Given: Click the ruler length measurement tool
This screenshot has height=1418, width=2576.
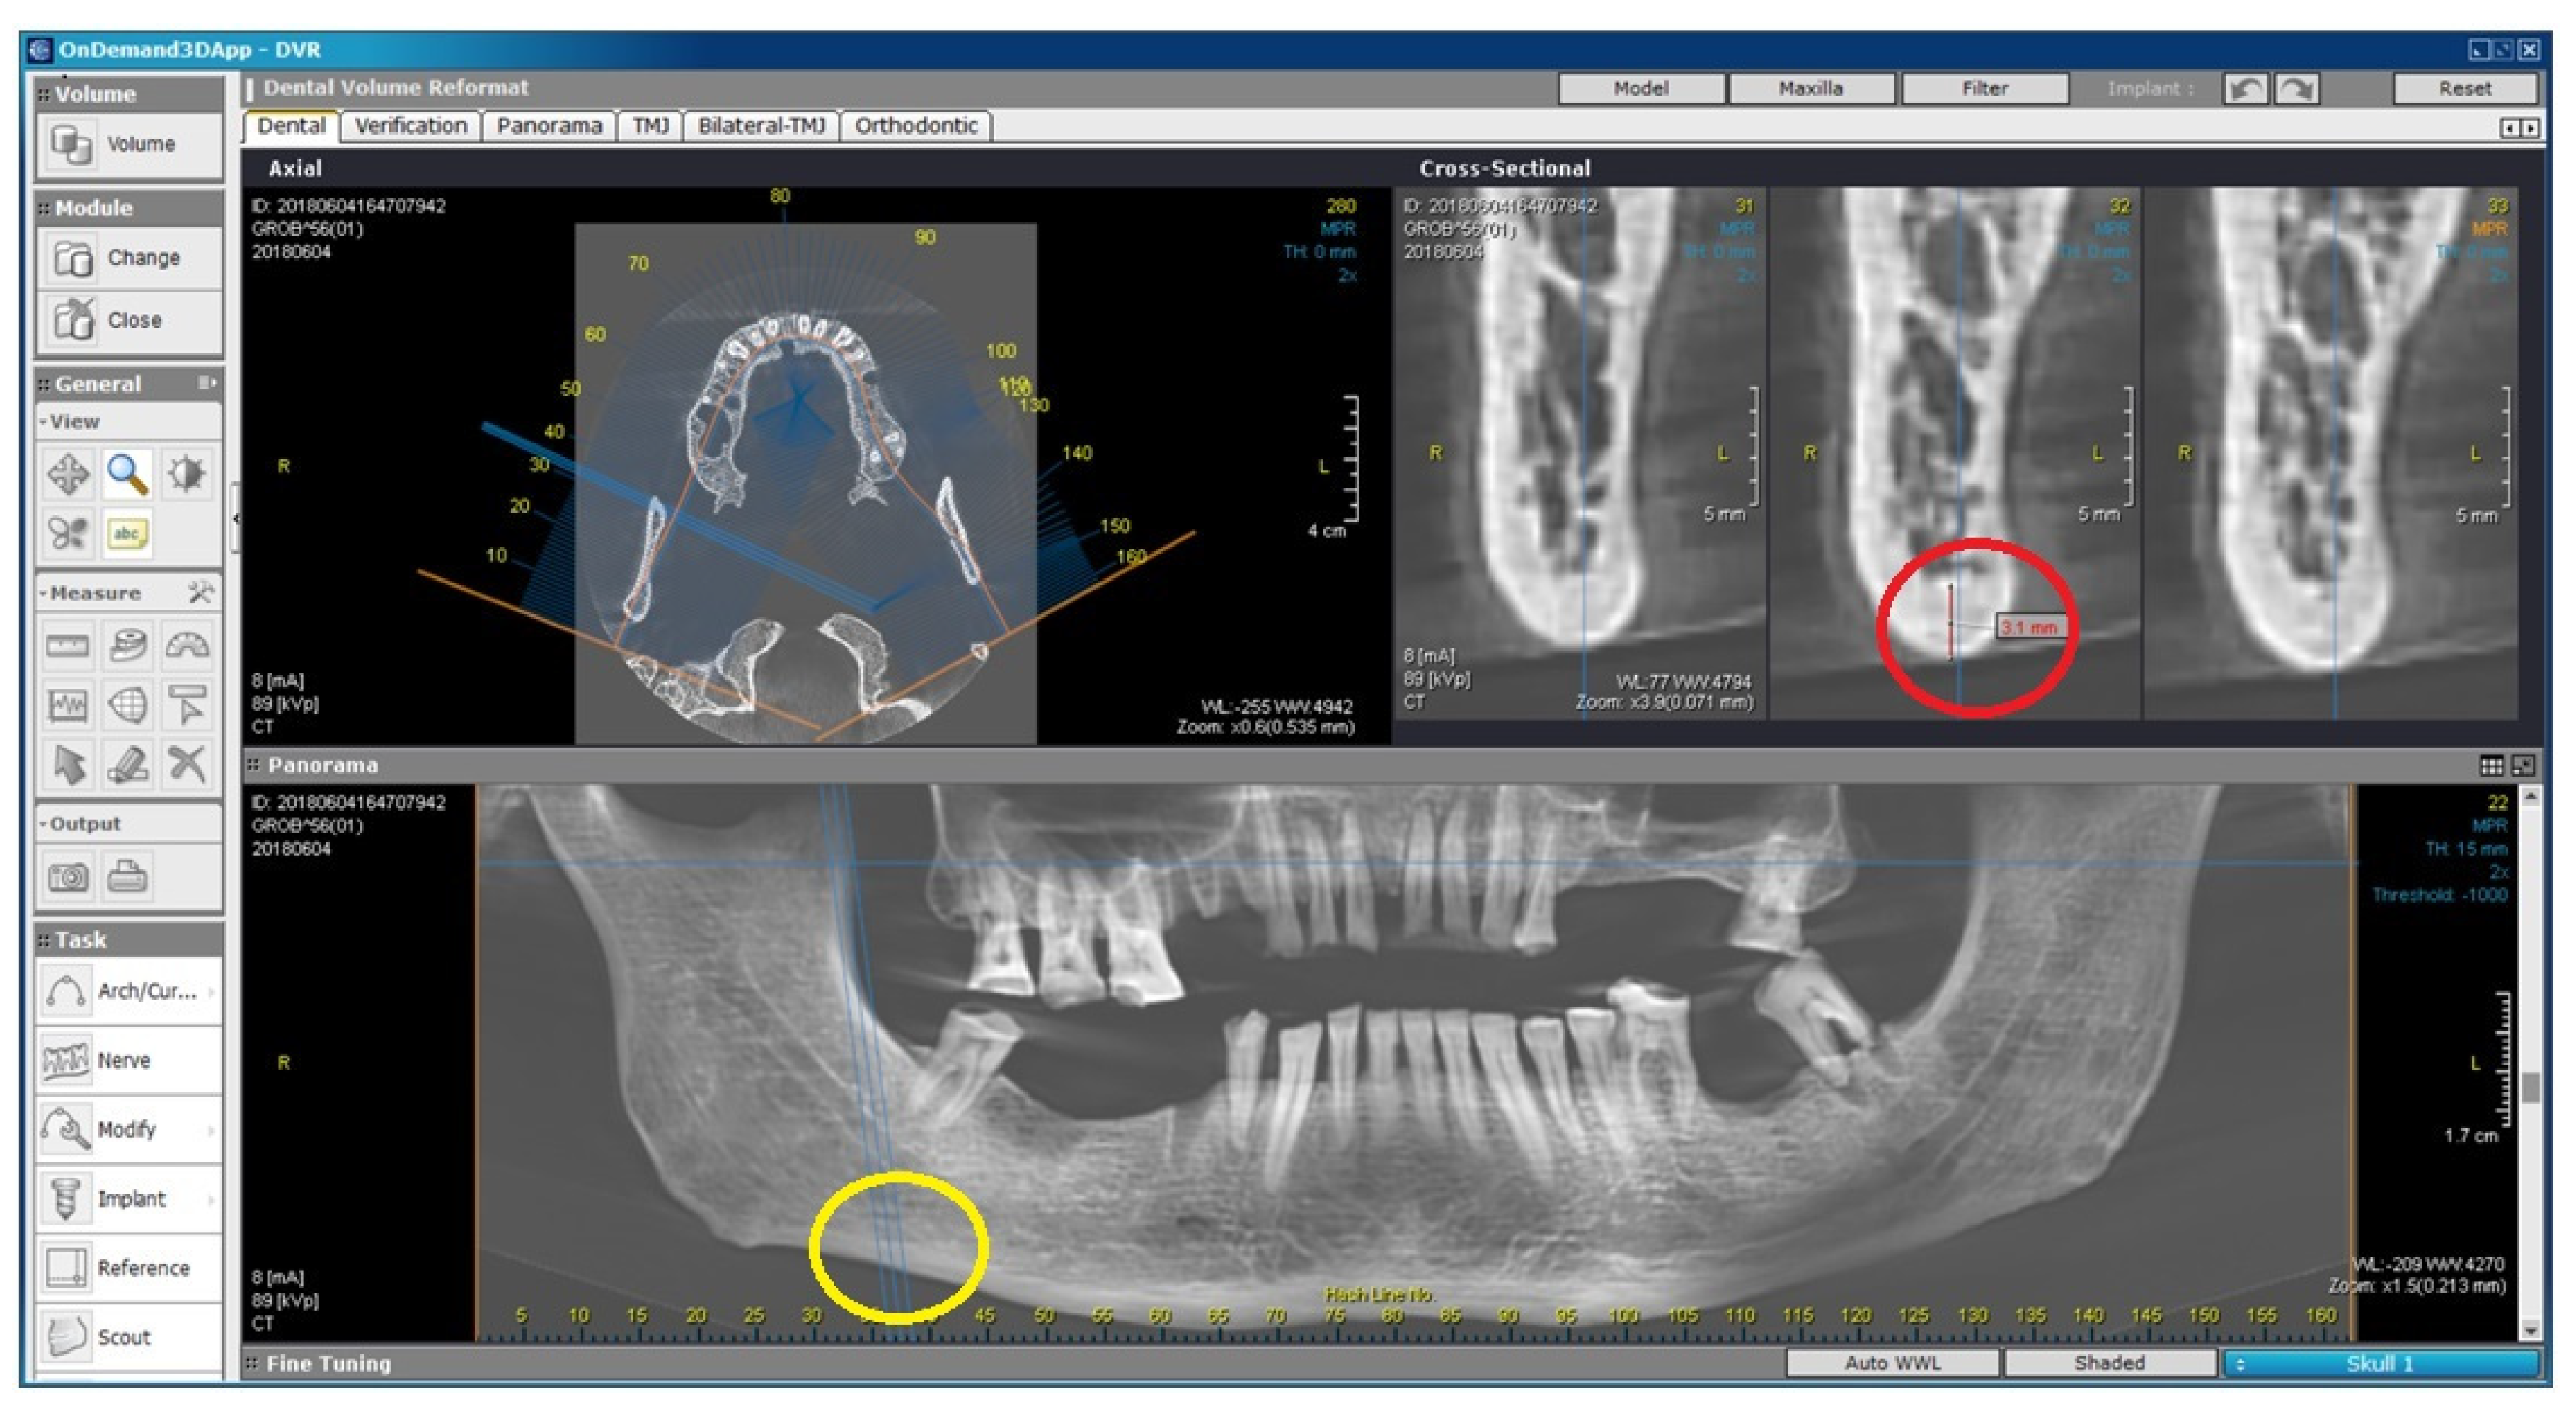Looking at the screenshot, I should click(68, 646).
